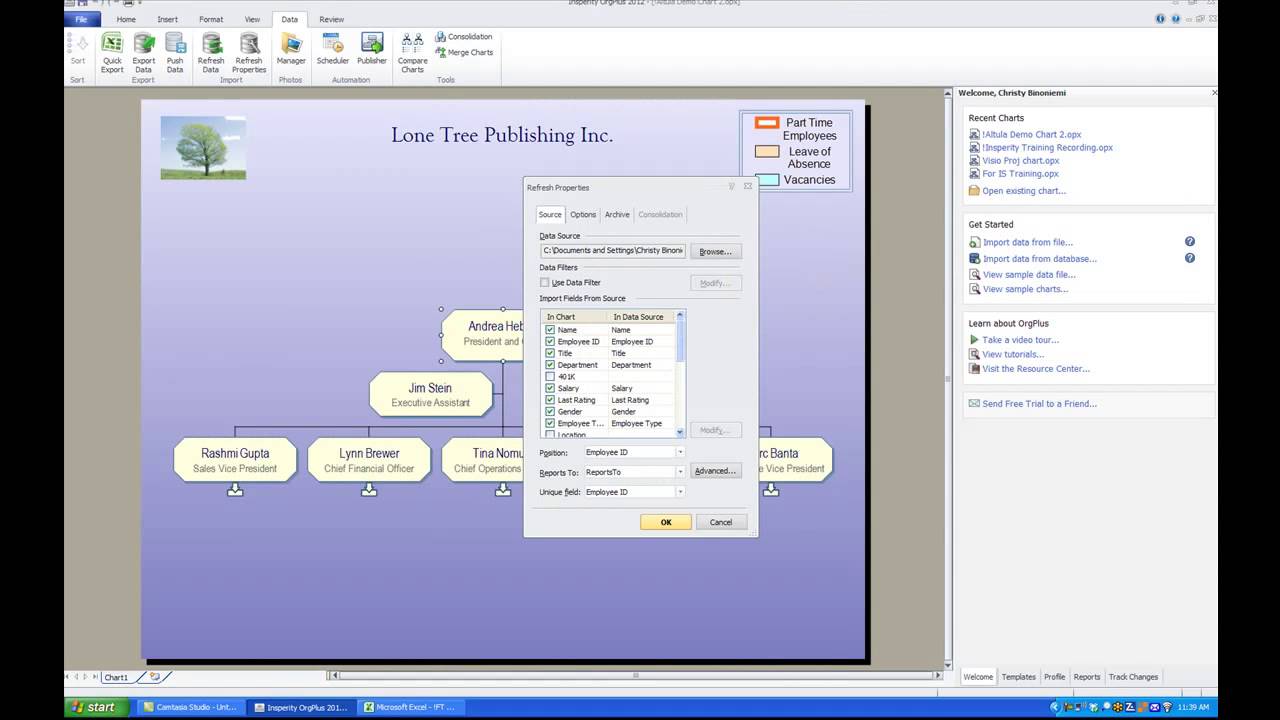The height and width of the screenshot is (720, 1280).
Task: Cancel the Refresh Properties dialog
Action: (721, 522)
